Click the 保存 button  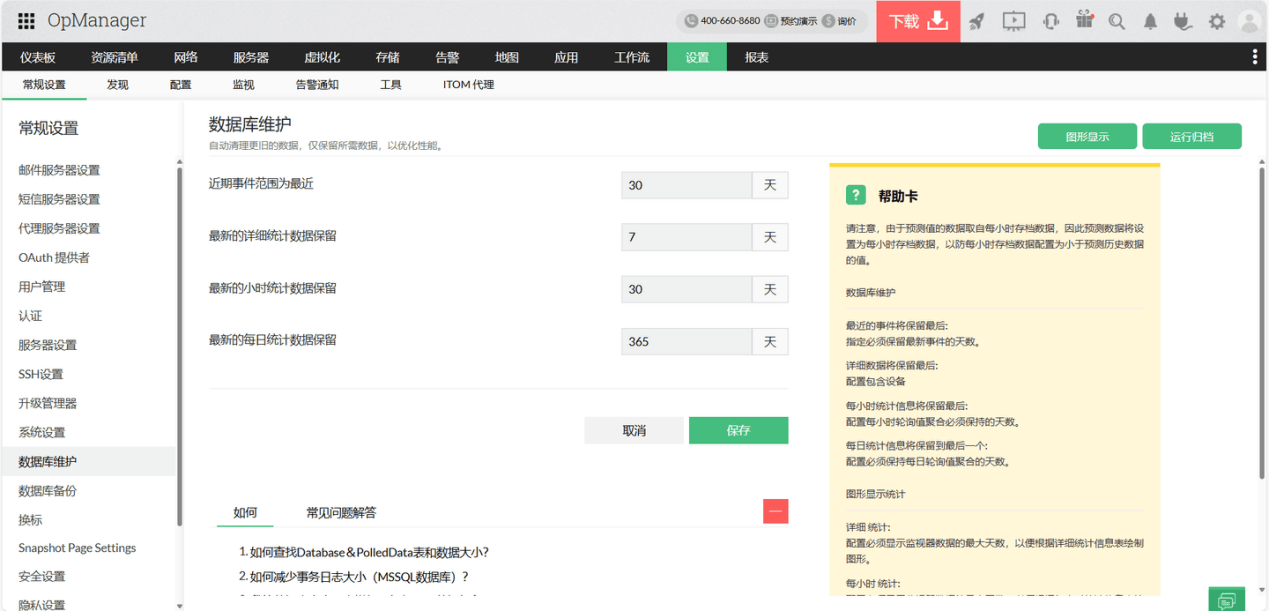coord(738,430)
